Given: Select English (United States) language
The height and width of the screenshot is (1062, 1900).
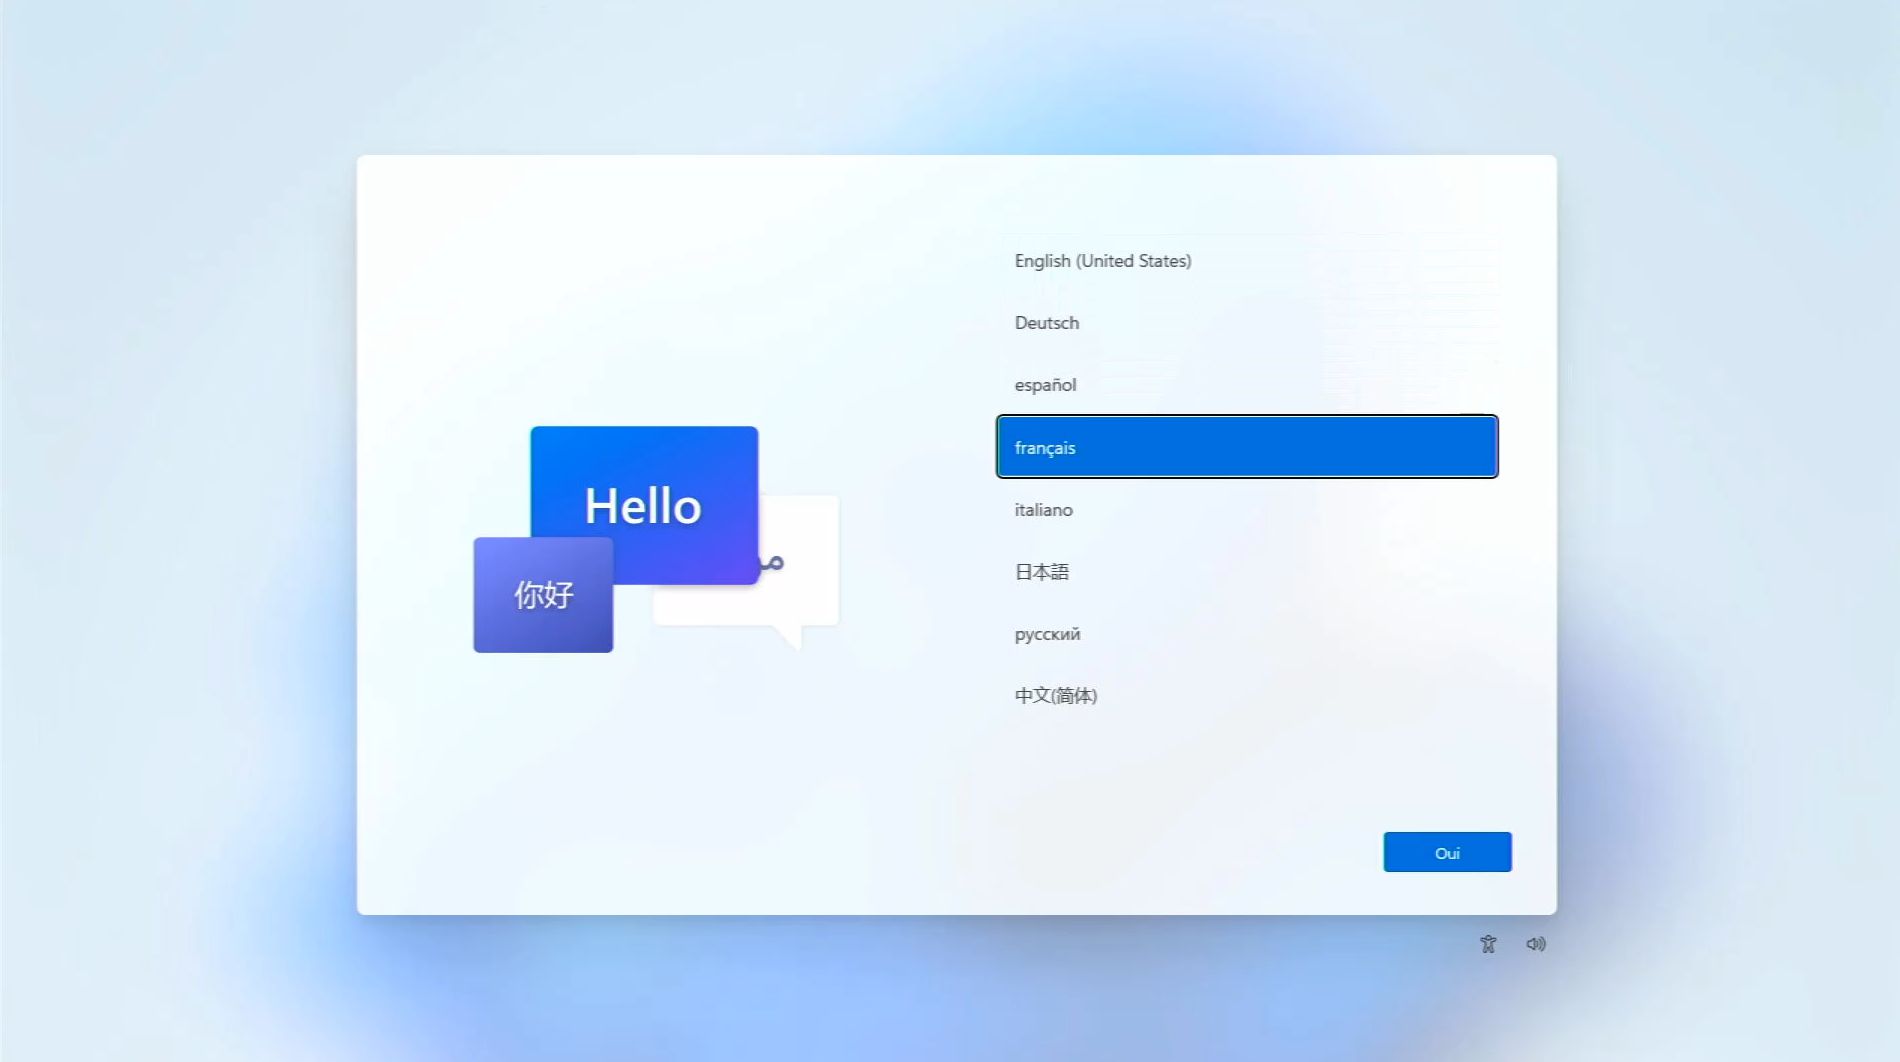Looking at the screenshot, I should [1247, 261].
